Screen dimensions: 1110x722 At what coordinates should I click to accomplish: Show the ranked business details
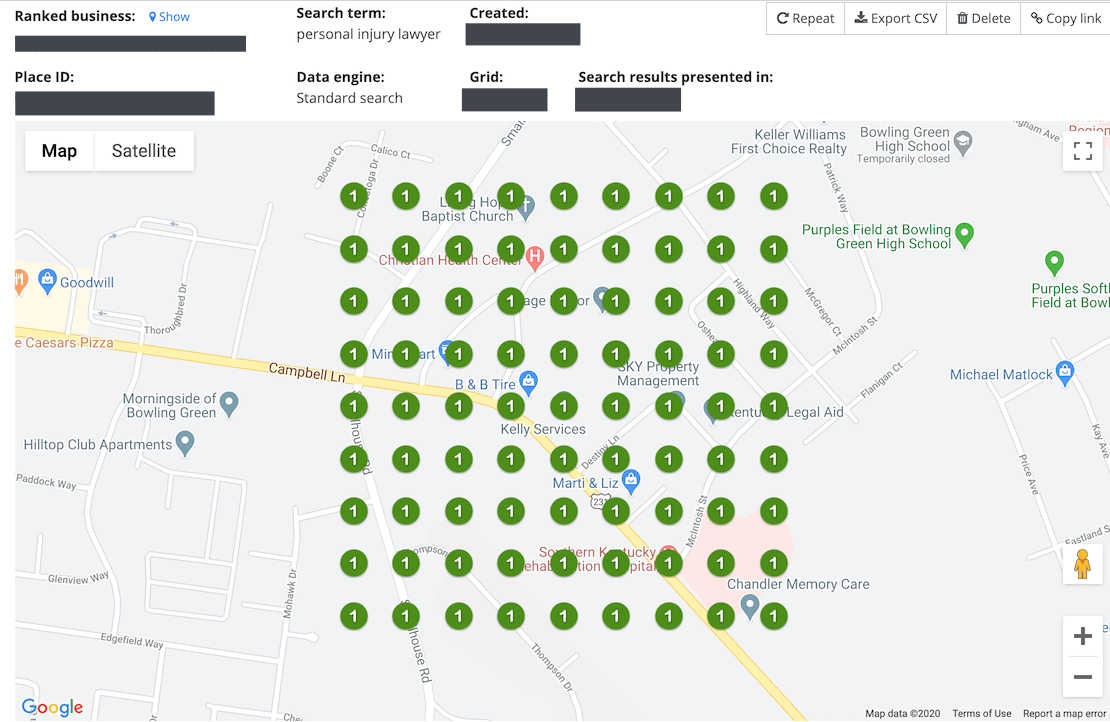coord(169,17)
